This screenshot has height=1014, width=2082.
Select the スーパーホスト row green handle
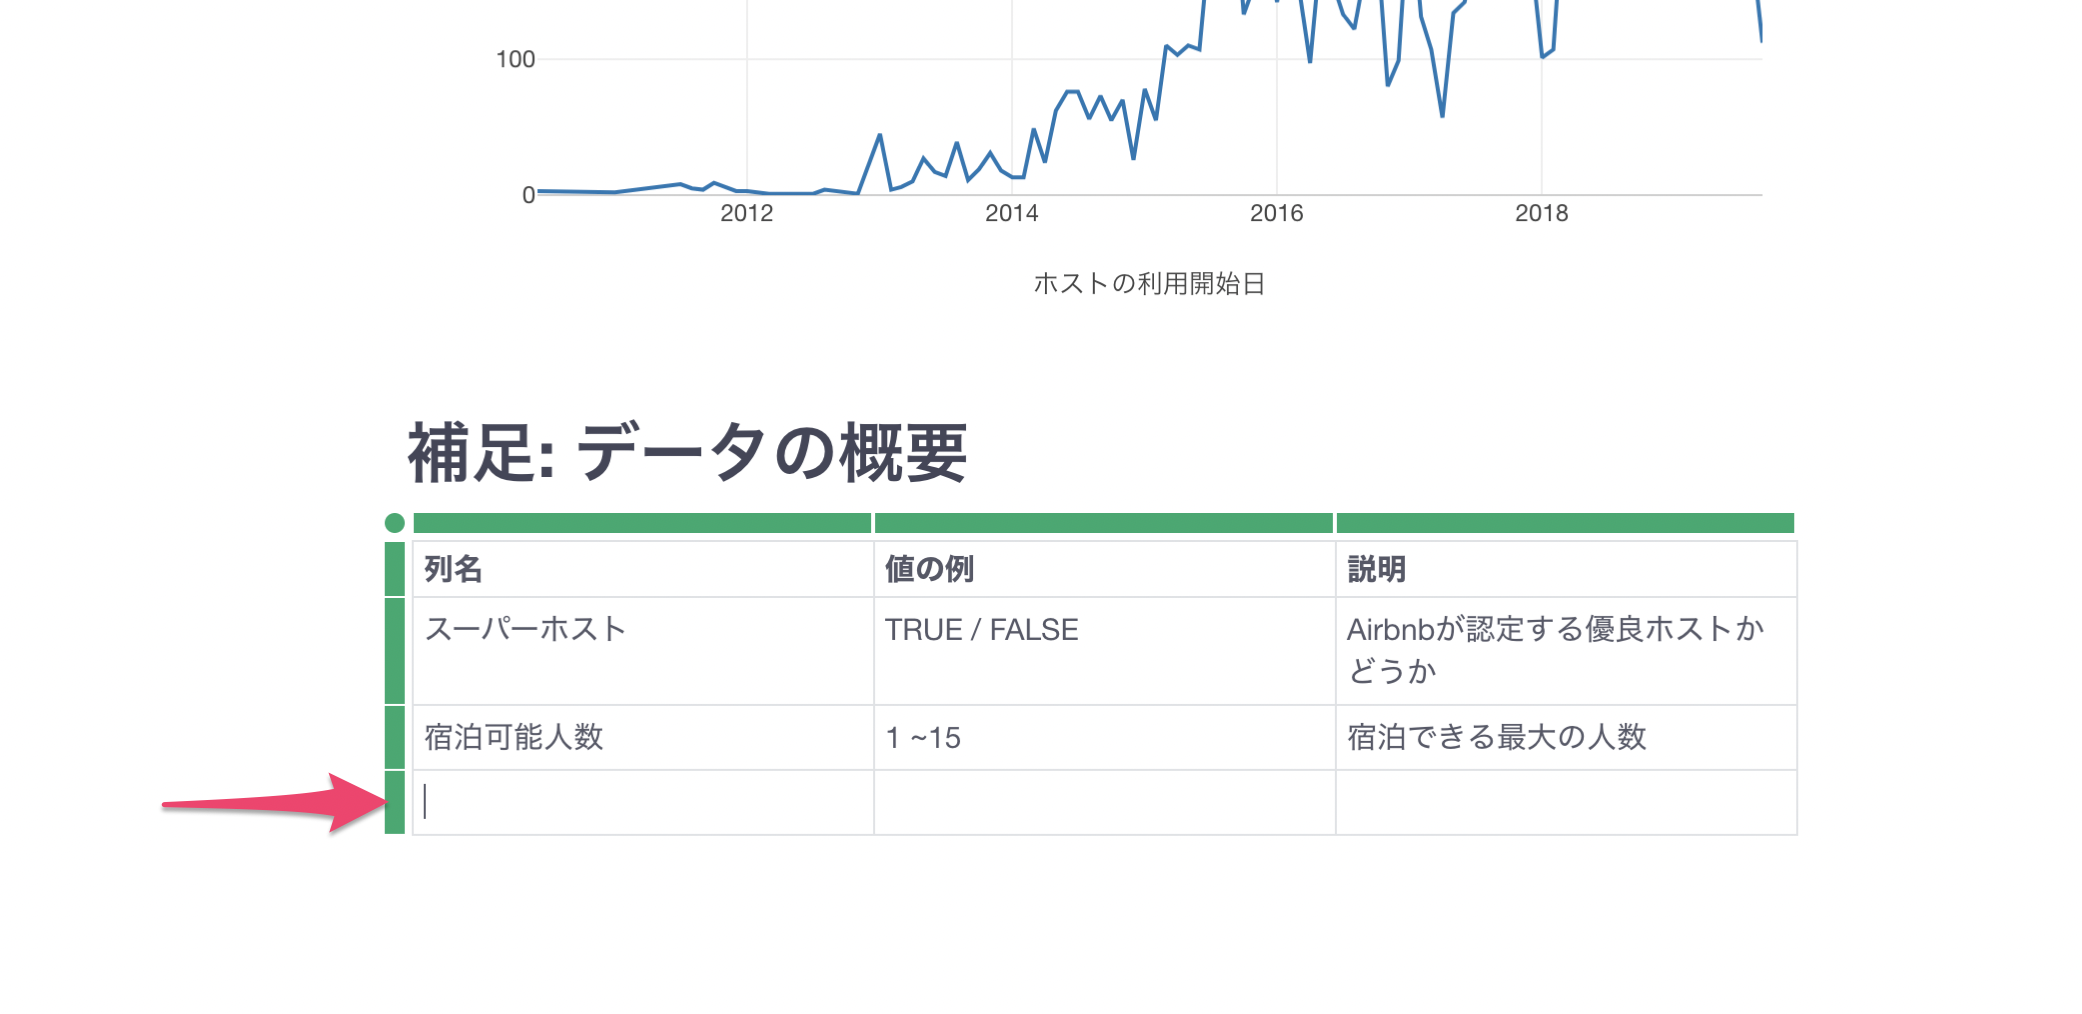point(394,651)
